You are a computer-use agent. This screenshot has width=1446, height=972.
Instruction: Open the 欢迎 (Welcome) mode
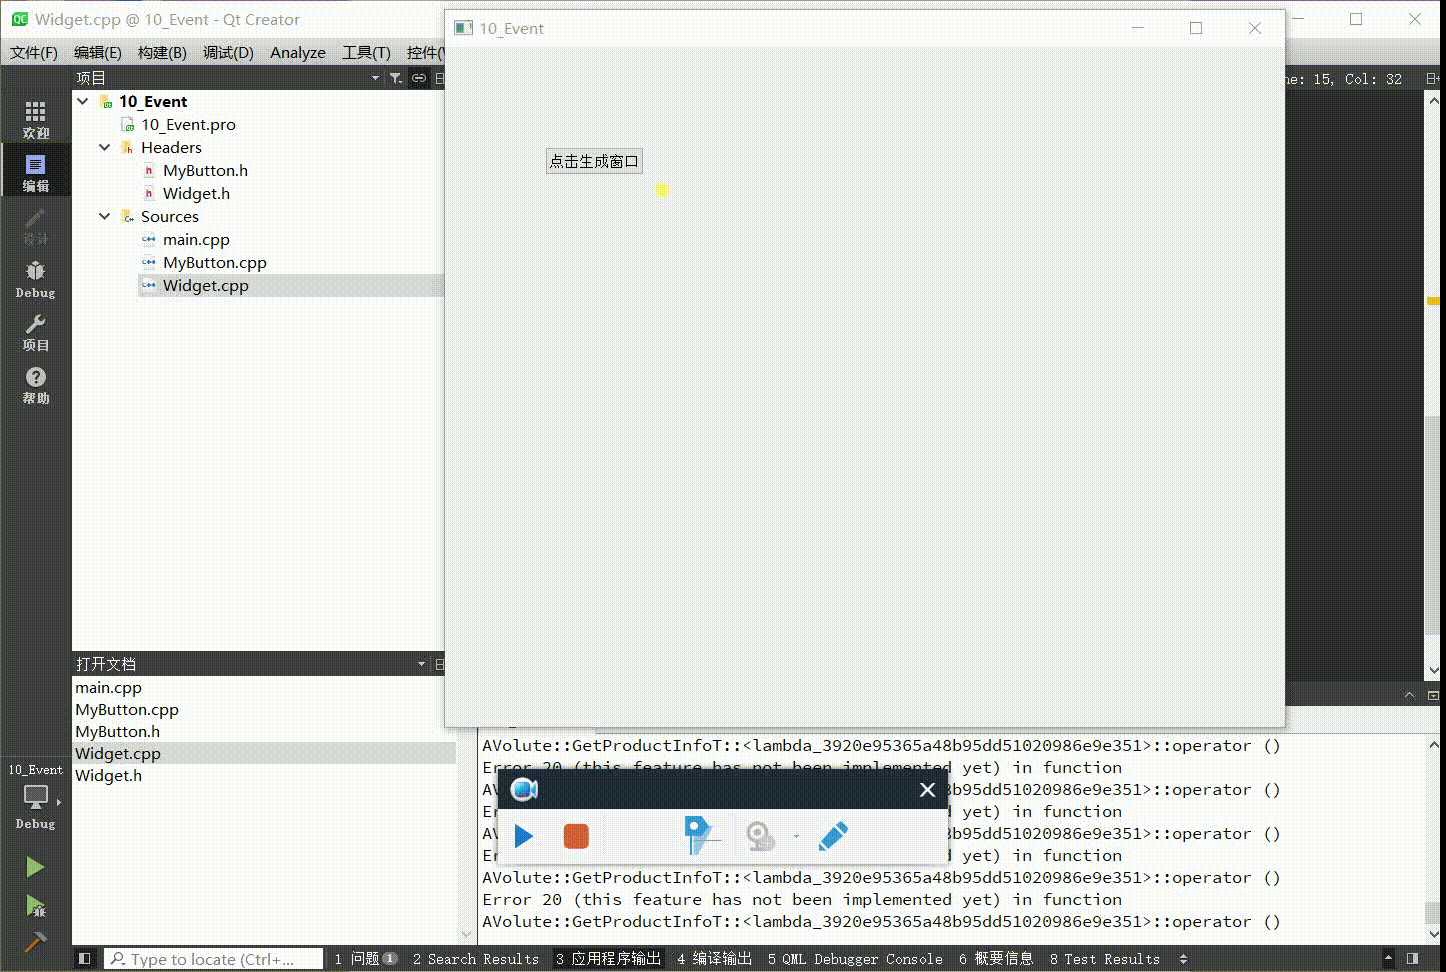(x=35, y=120)
